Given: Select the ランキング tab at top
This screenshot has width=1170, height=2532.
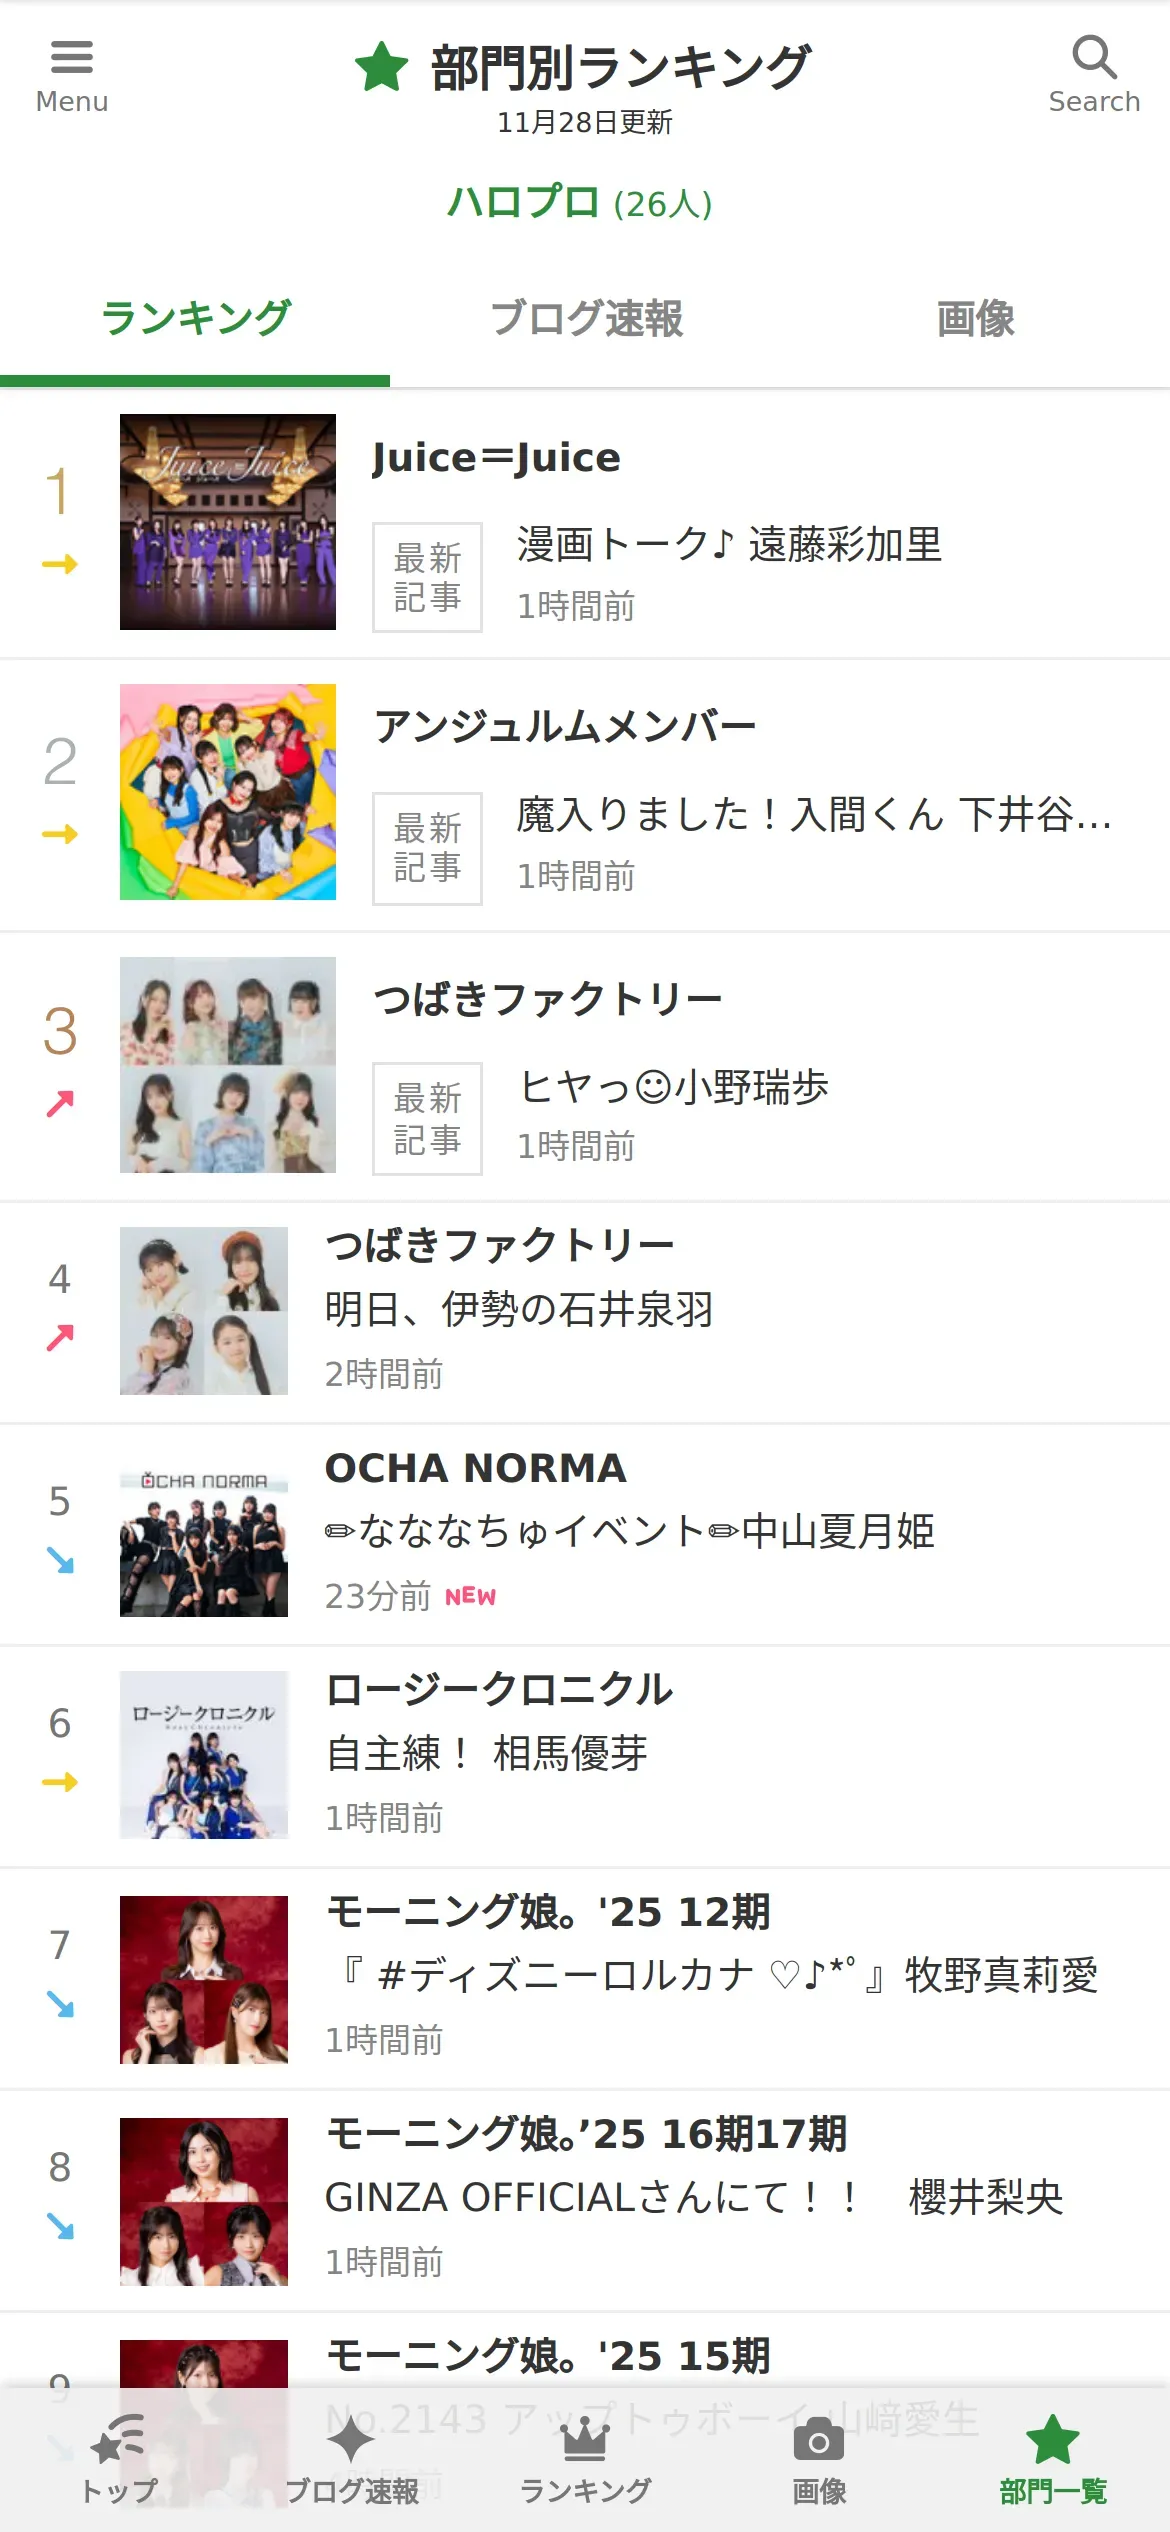Looking at the screenshot, I should pyautogui.click(x=195, y=319).
